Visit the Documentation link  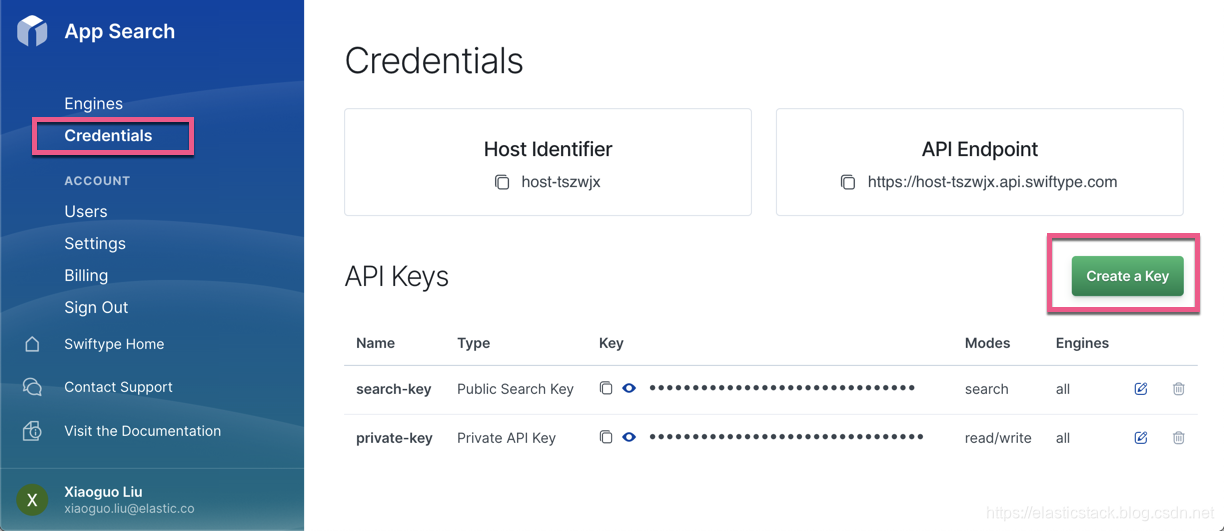pos(142,431)
